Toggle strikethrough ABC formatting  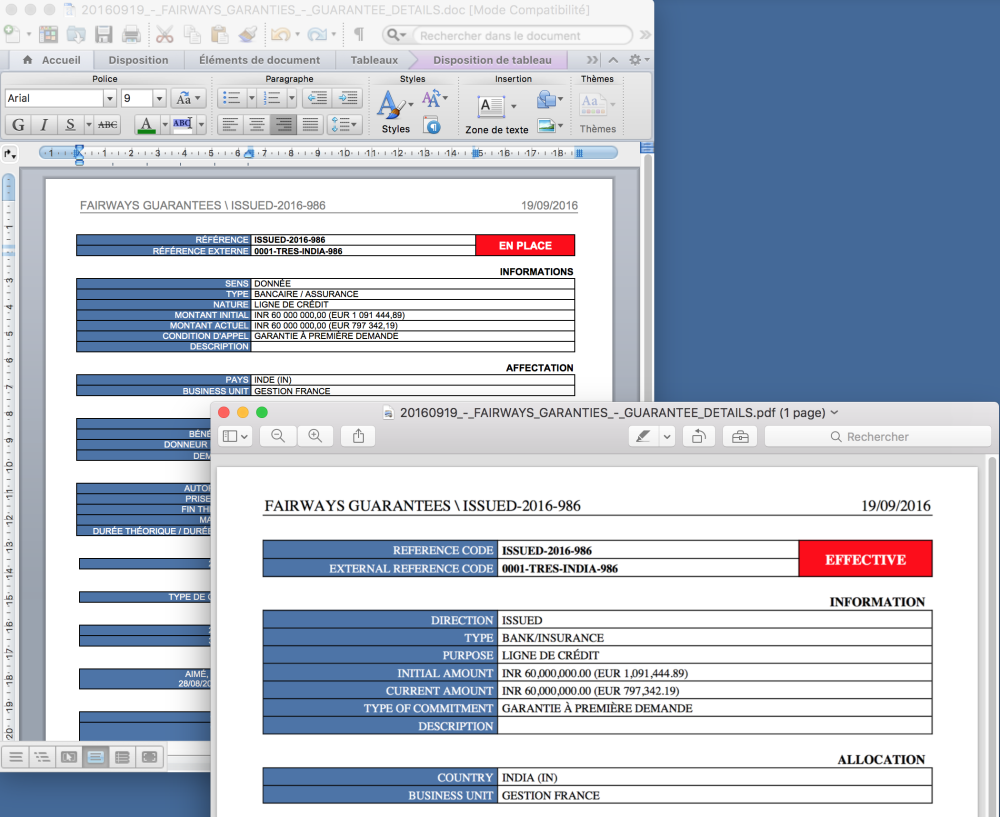point(107,125)
